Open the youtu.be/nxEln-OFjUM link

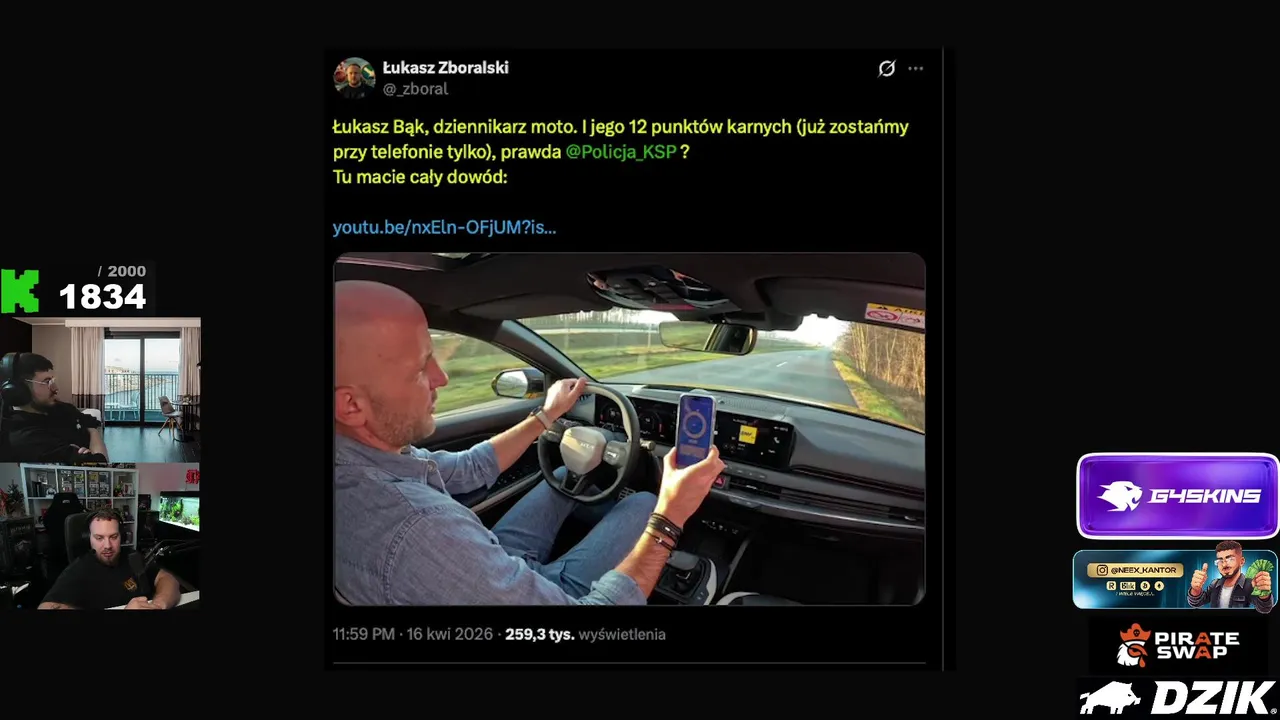coord(444,227)
